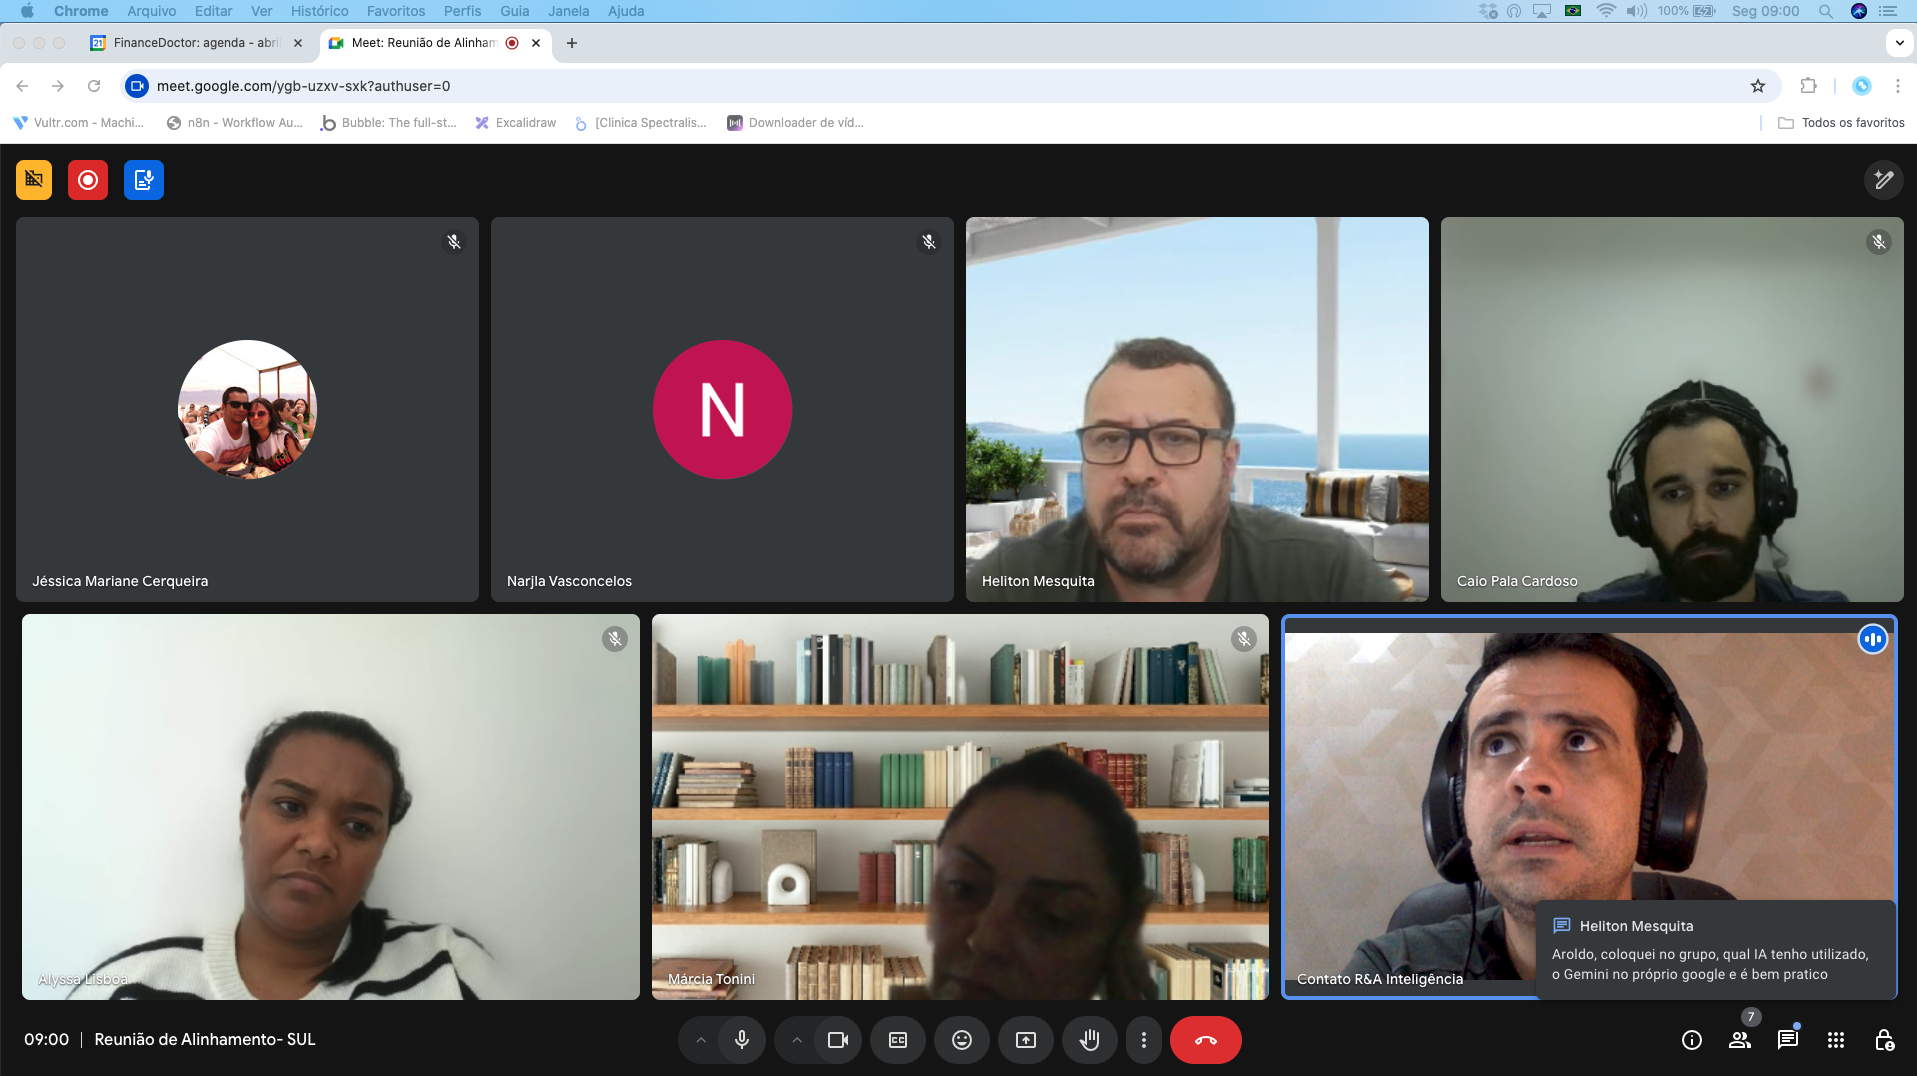The width and height of the screenshot is (1917, 1076).
Task: Open Bubble full-stack bookmark
Action: (x=388, y=123)
